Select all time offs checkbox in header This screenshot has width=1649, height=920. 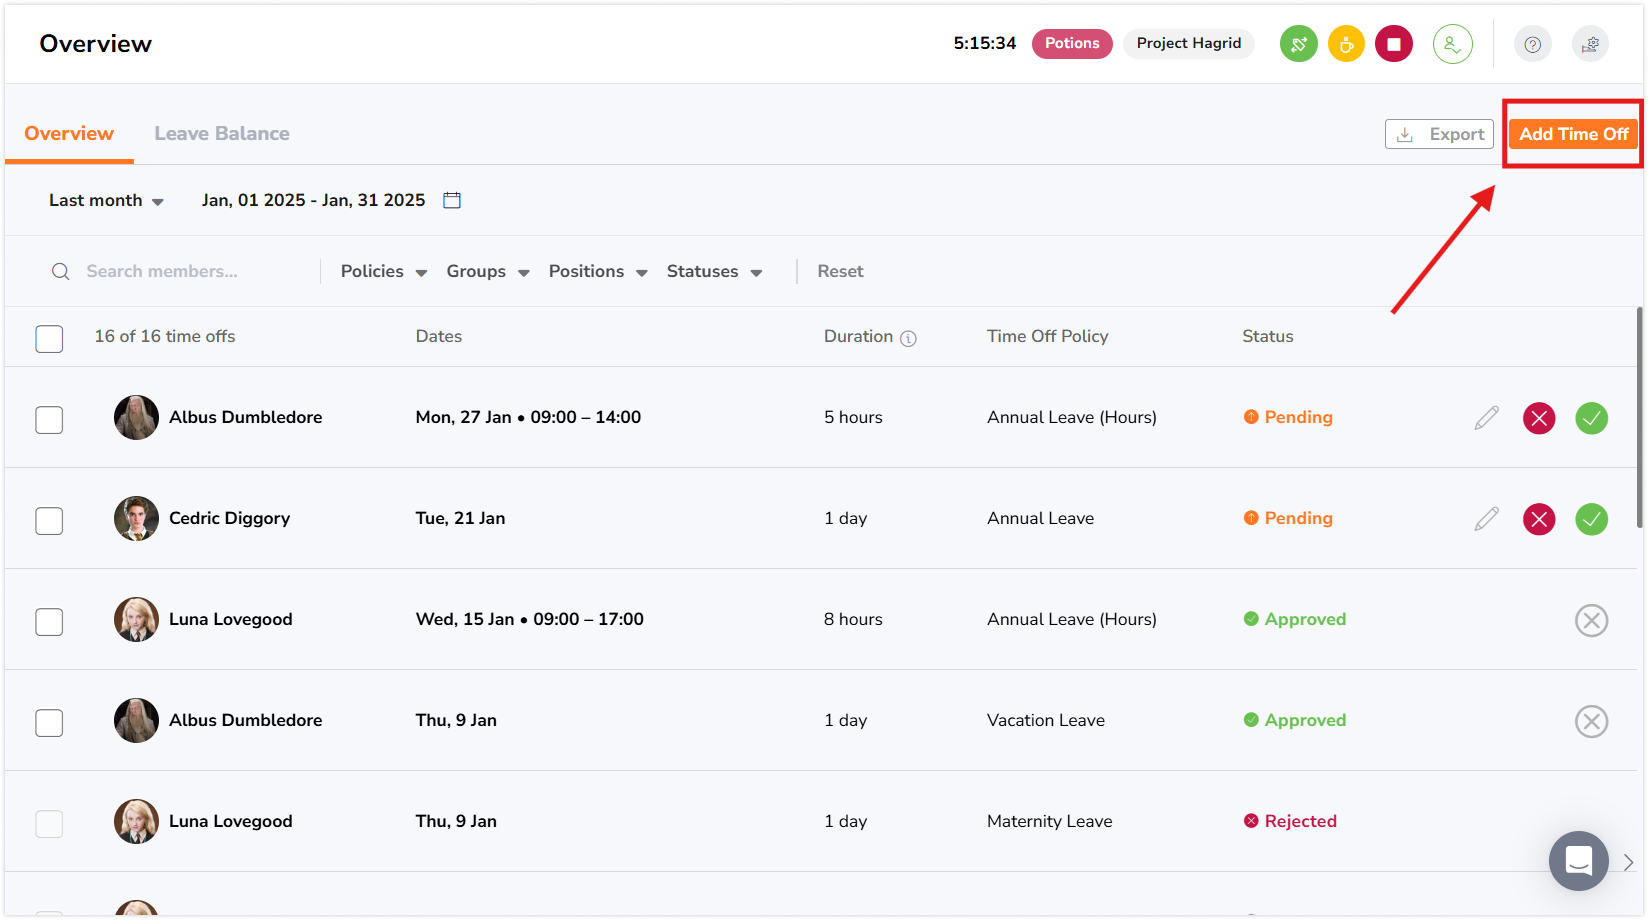tap(49, 339)
